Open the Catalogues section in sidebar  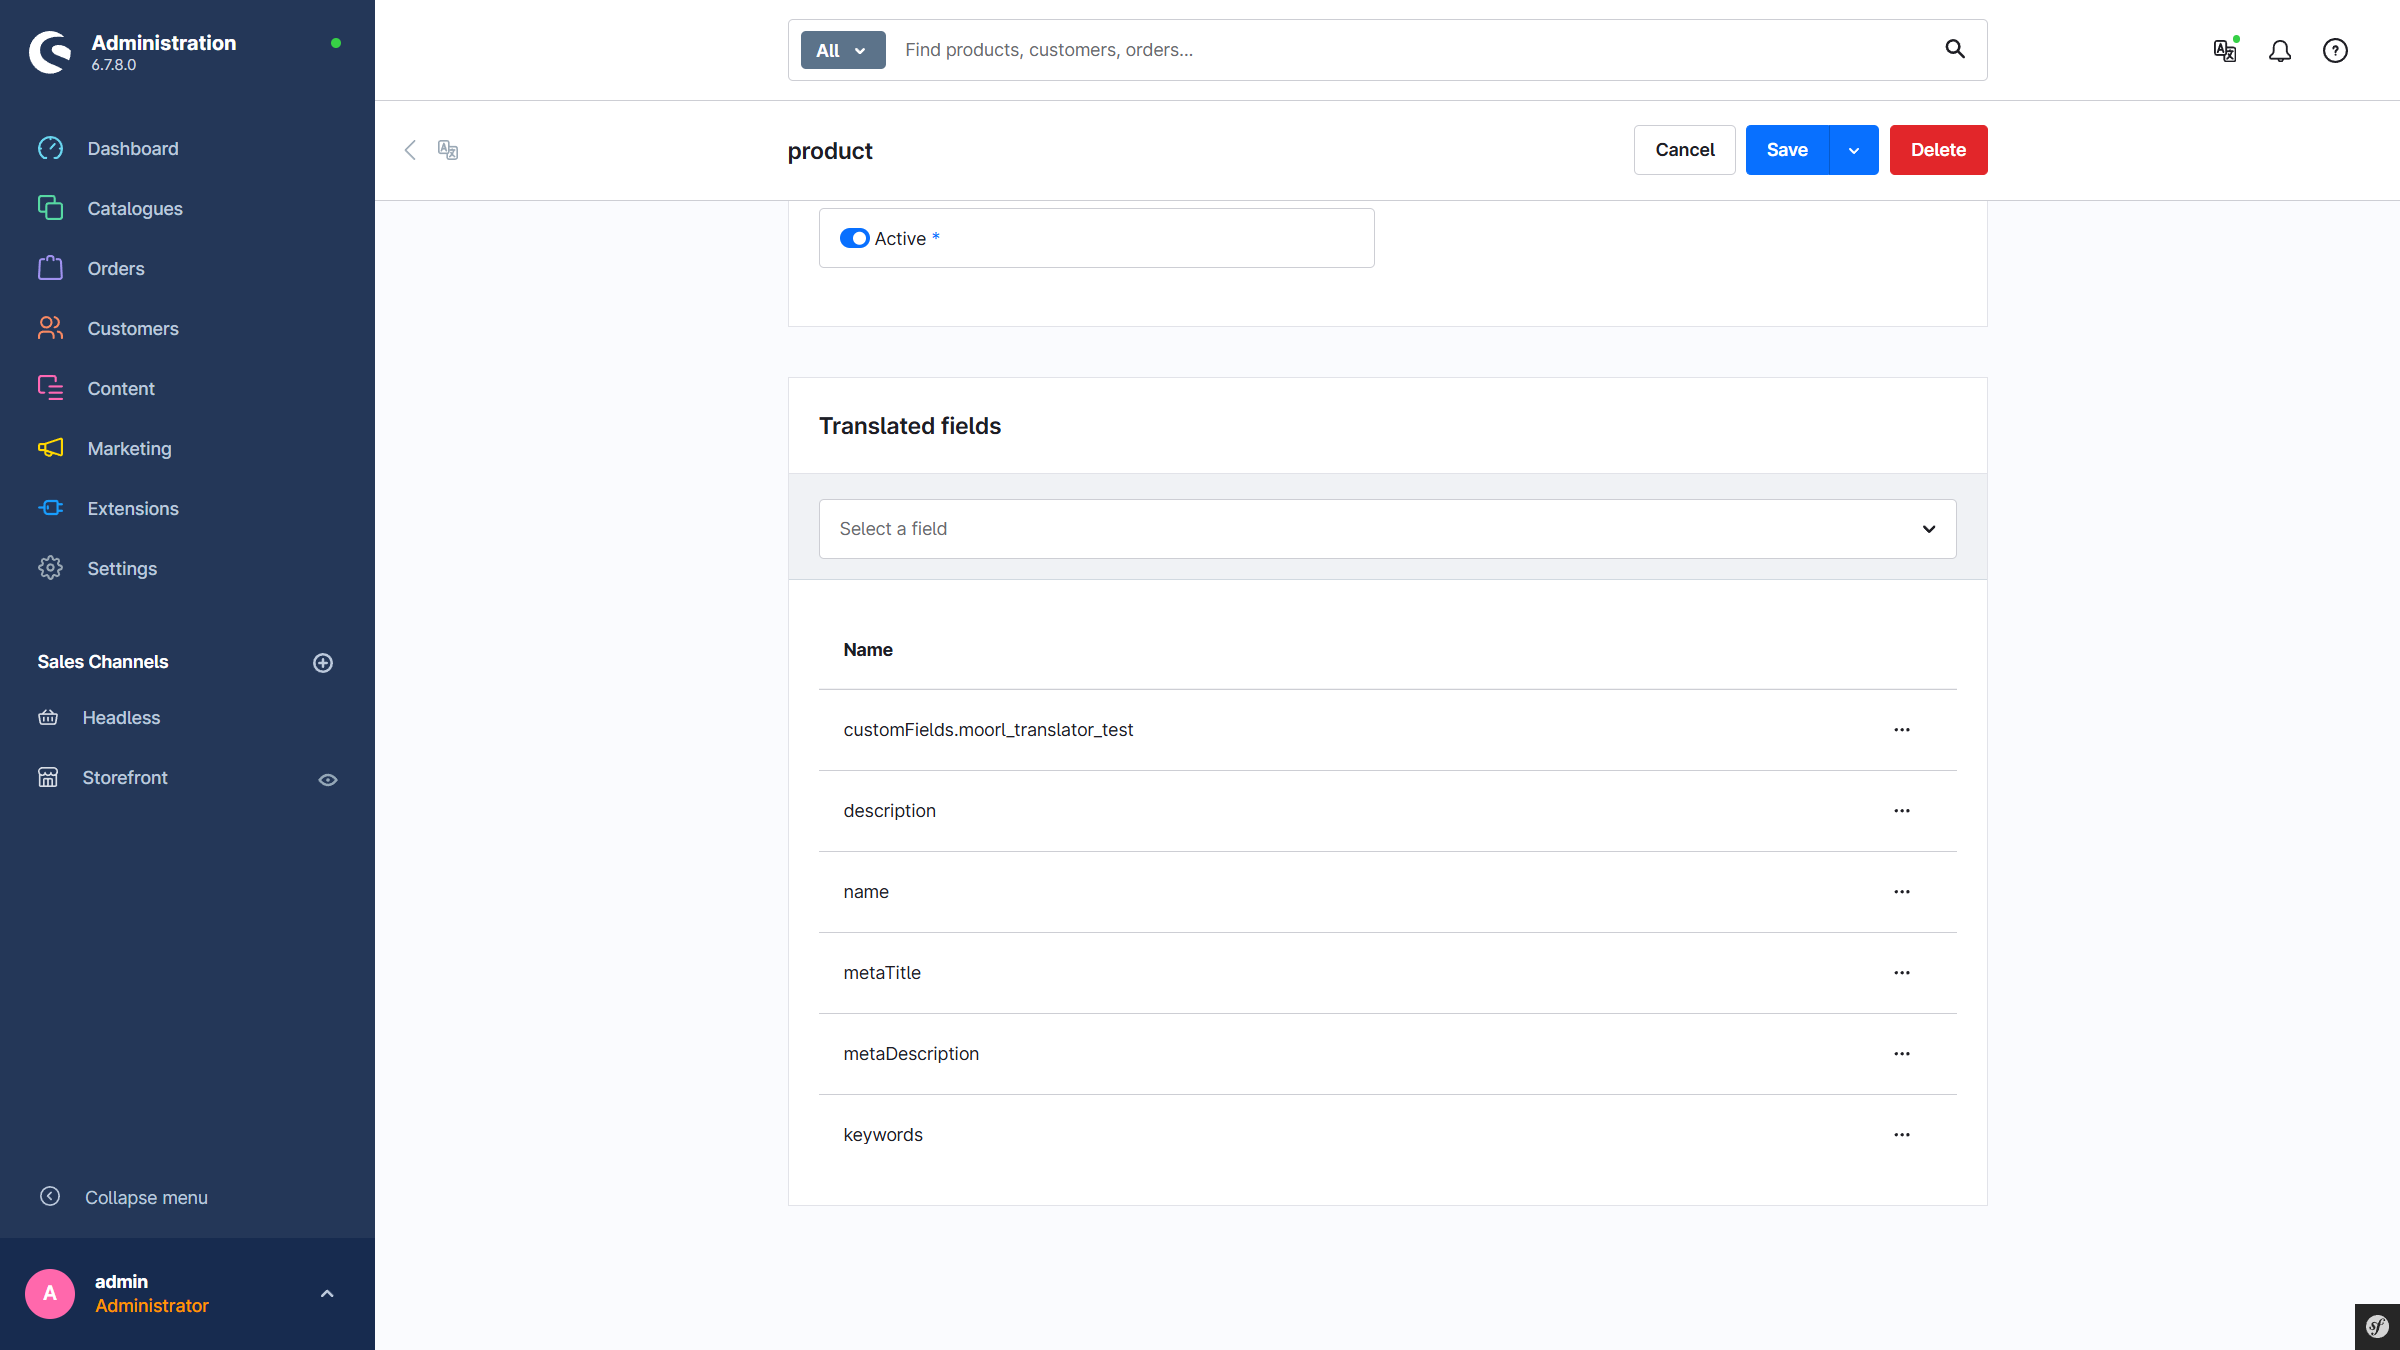(x=134, y=208)
